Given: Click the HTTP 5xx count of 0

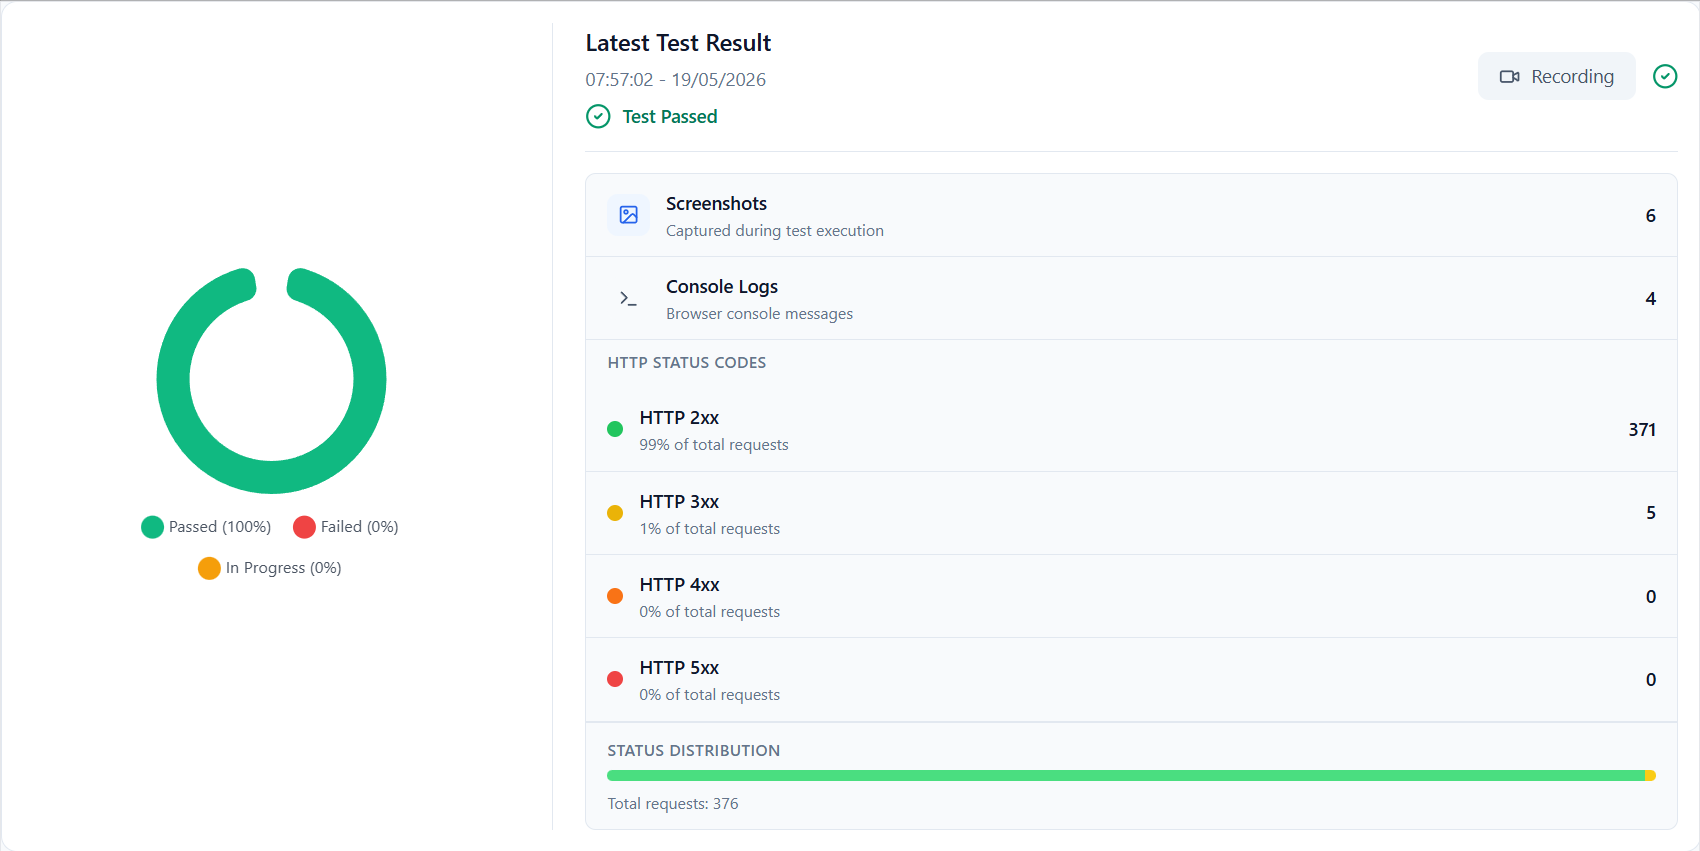Looking at the screenshot, I should tap(1651, 680).
